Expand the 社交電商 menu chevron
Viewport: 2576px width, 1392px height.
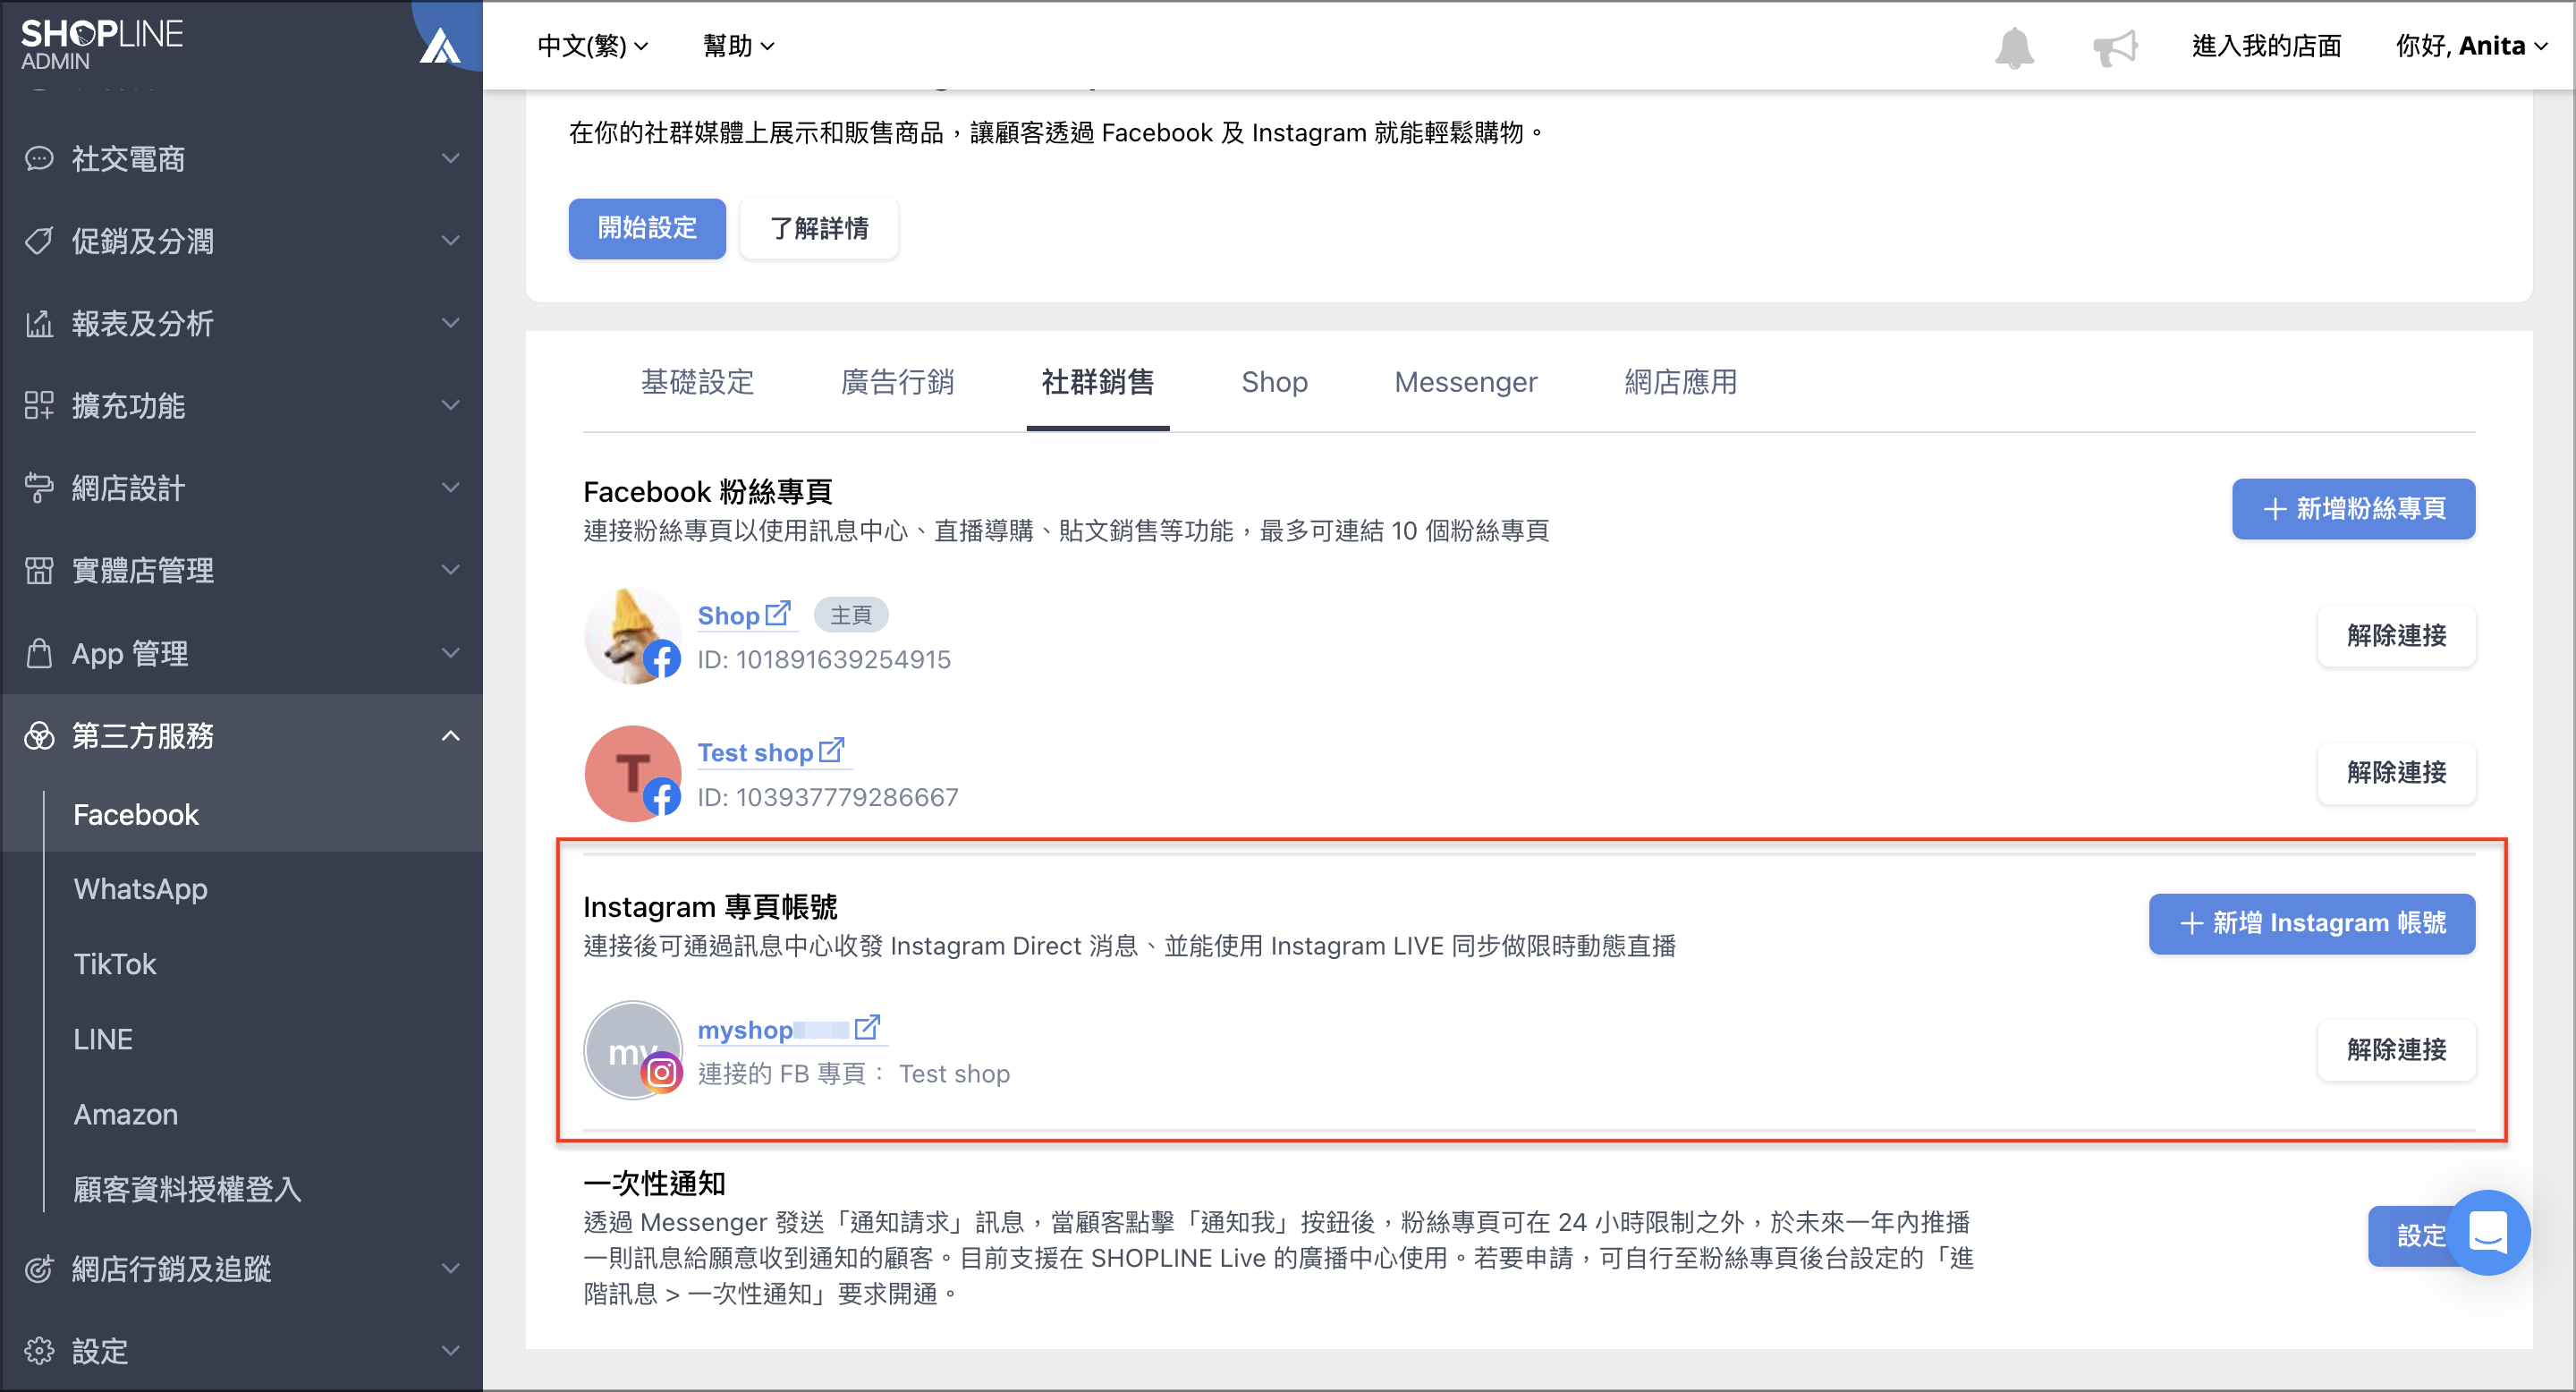(451, 158)
